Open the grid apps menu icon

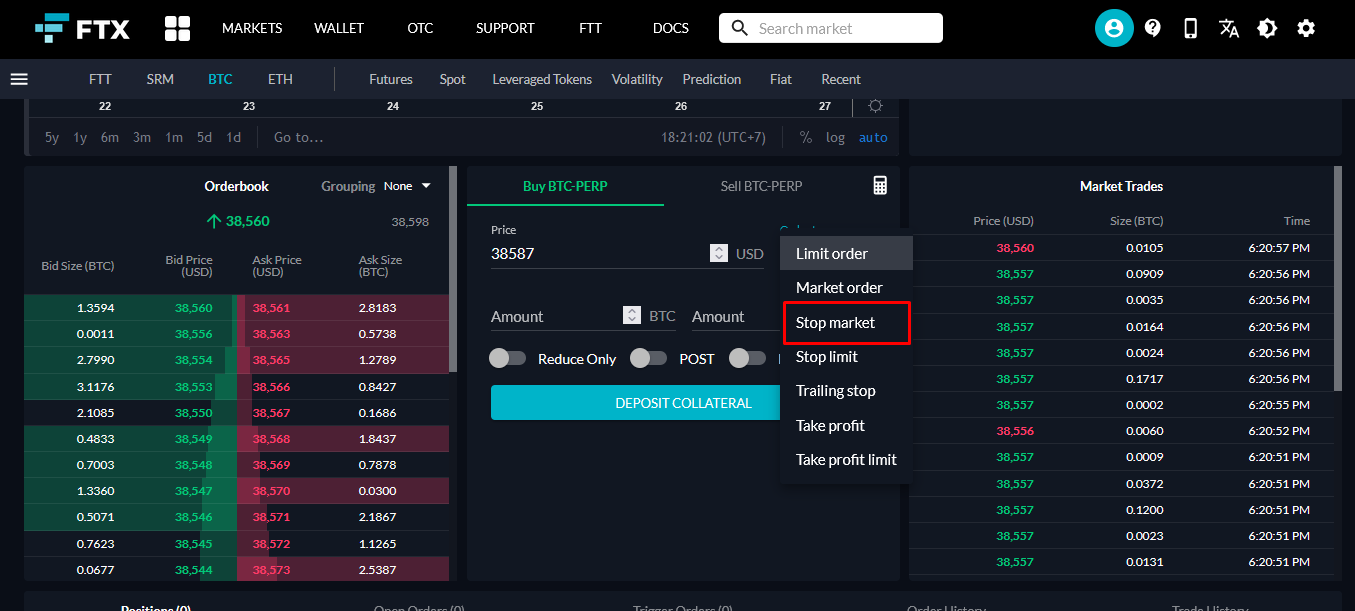point(177,28)
